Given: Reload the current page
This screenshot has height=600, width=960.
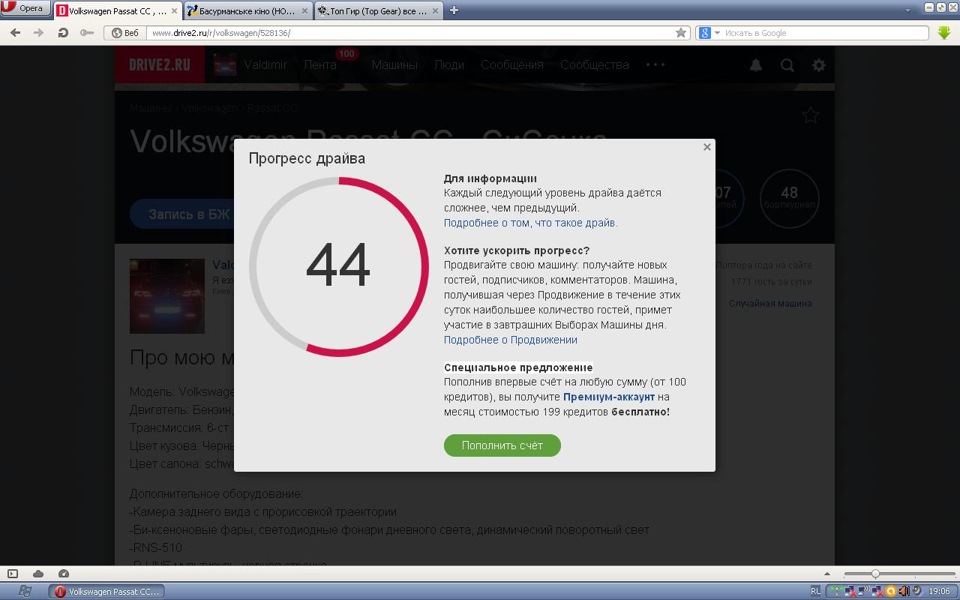Looking at the screenshot, I should [62, 32].
